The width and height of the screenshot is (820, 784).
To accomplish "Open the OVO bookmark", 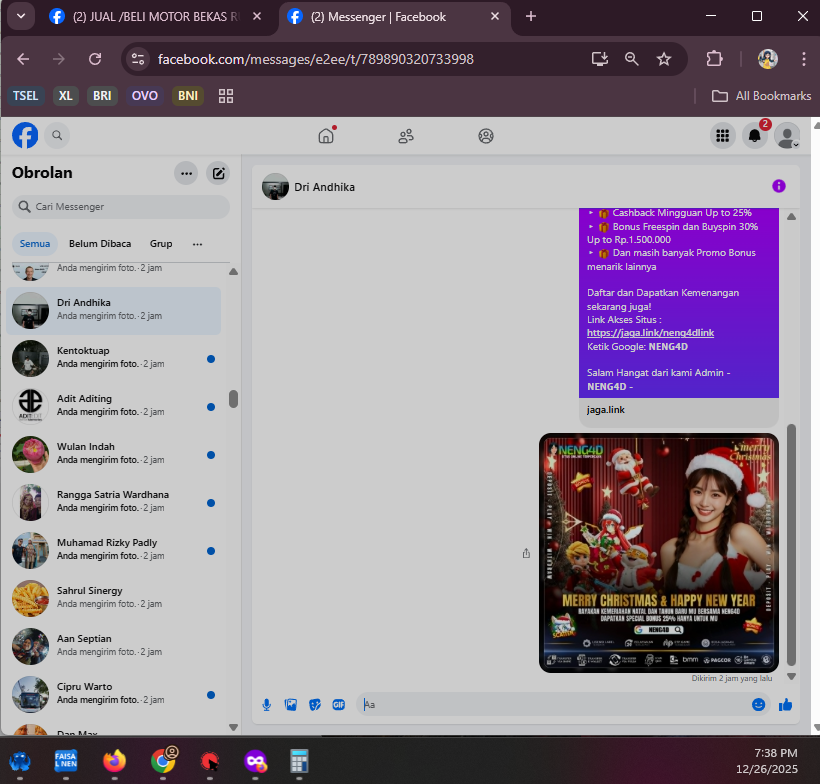I will coord(144,96).
